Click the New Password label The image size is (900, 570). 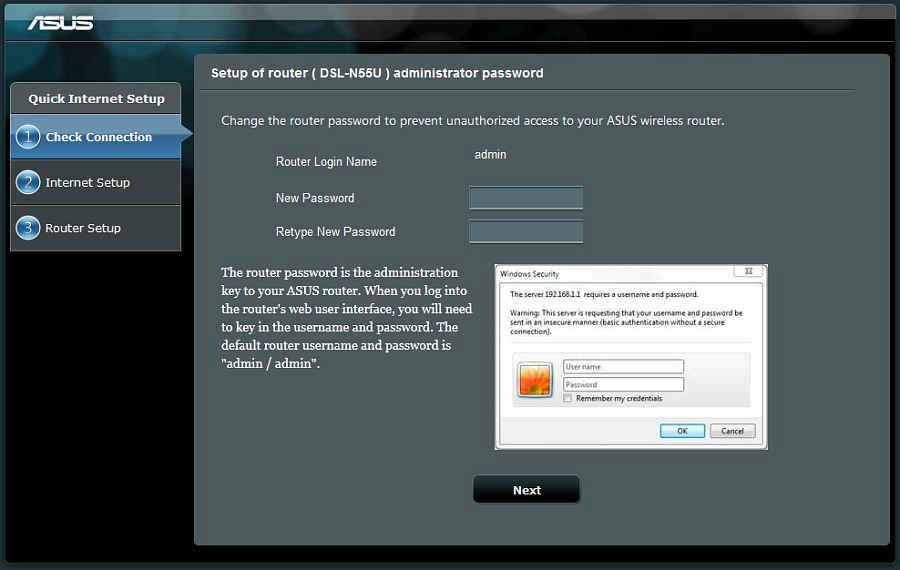pos(315,198)
